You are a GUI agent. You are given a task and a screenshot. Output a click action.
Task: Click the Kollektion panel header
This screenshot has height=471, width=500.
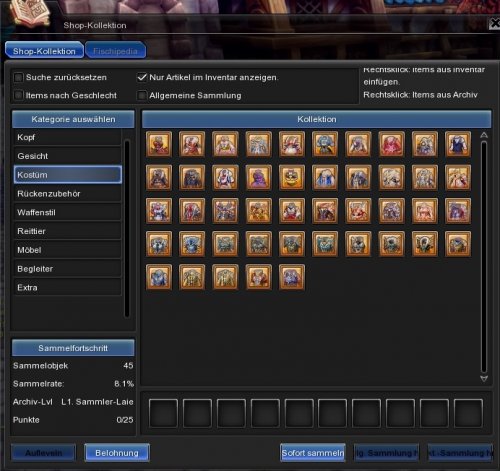(x=317, y=119)
